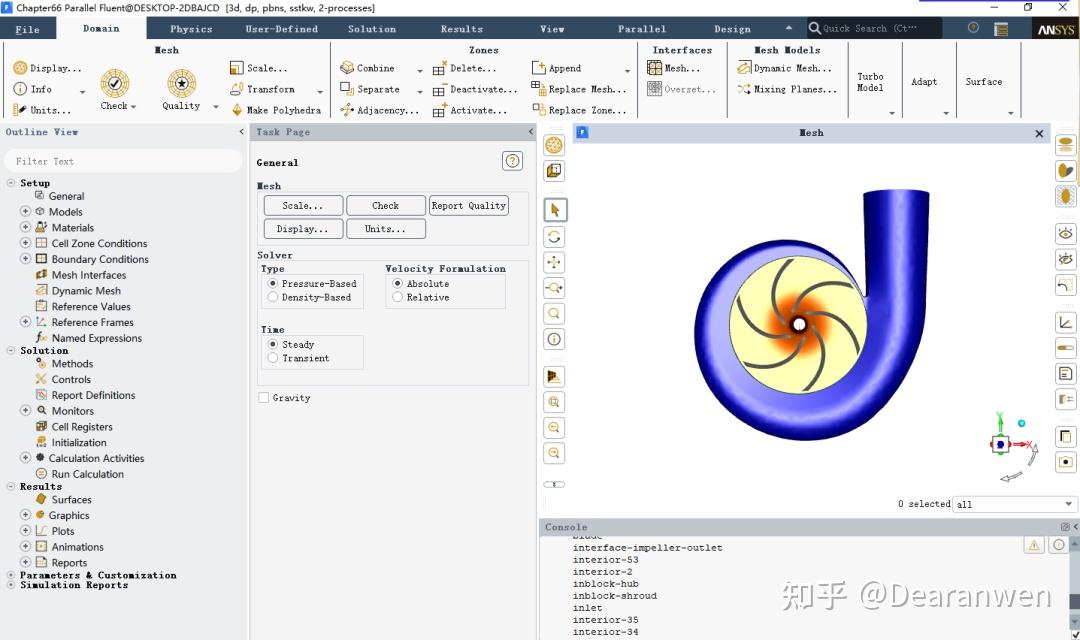Switch to the Physics ribbon tab
This screenshot has width=1080, height=640.
[x=190, y=28]
